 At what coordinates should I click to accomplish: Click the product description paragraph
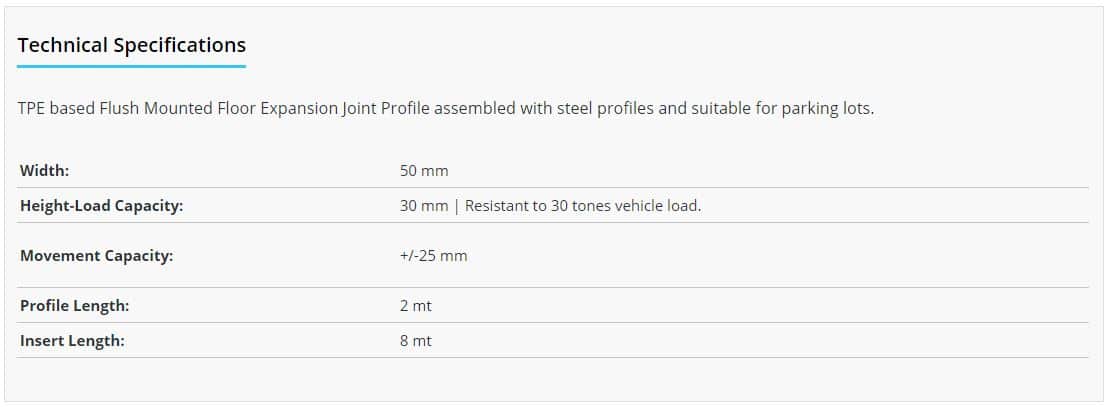446,110
